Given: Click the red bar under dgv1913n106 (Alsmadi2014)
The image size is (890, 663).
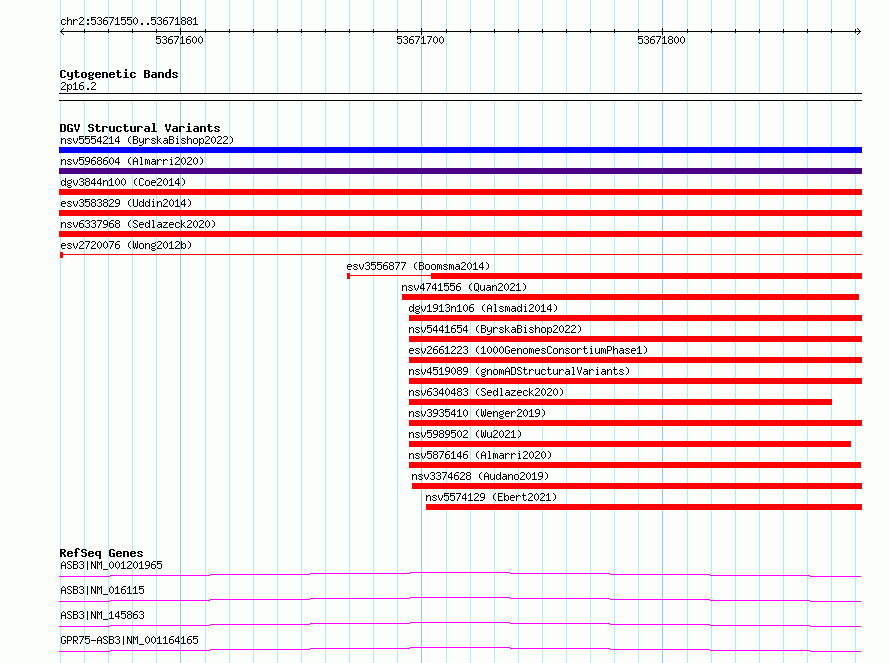Looking at the screenshot, I should tap(635, 318).
